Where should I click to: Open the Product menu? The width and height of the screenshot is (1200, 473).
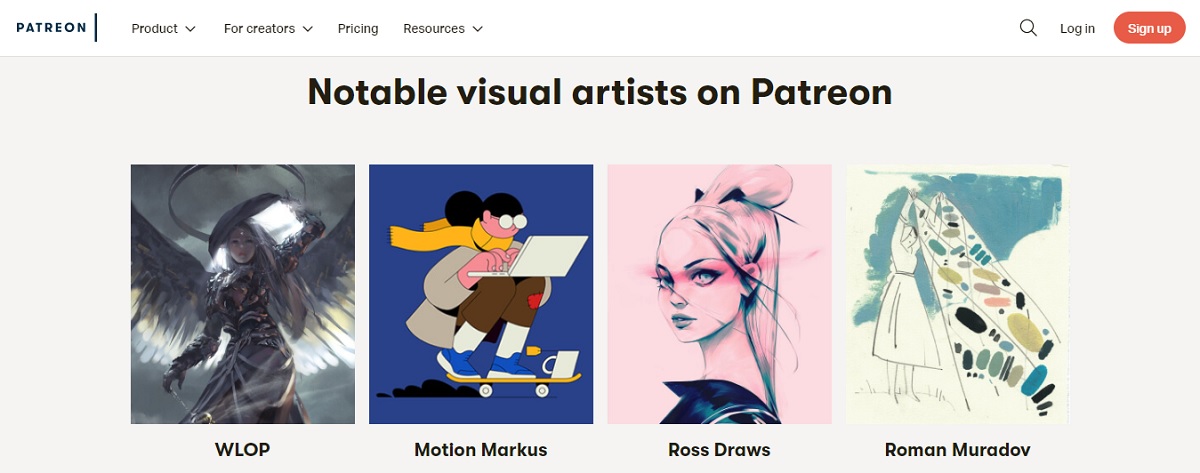point(155,29)
